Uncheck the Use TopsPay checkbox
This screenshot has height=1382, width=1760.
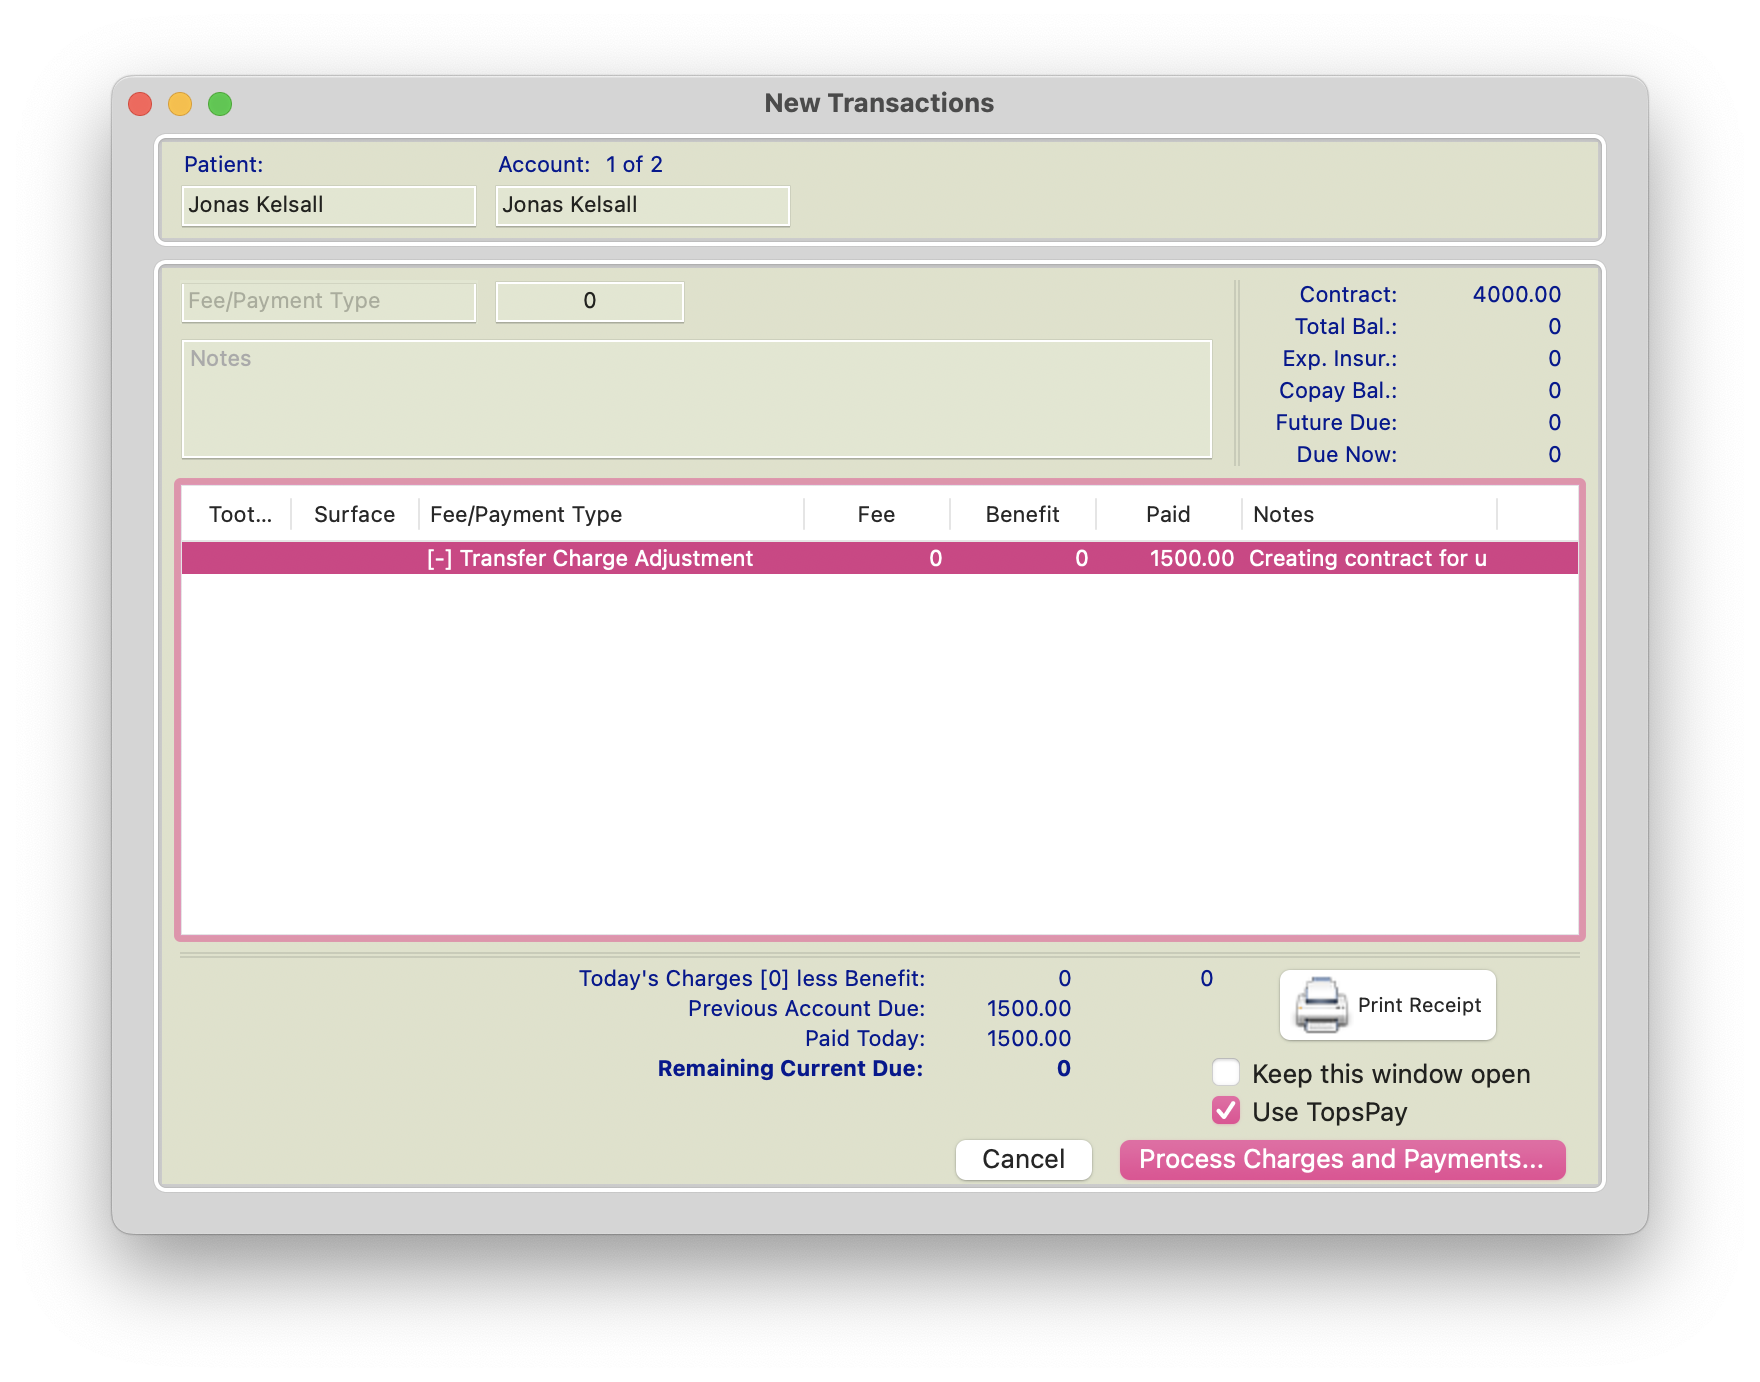1226,1111
